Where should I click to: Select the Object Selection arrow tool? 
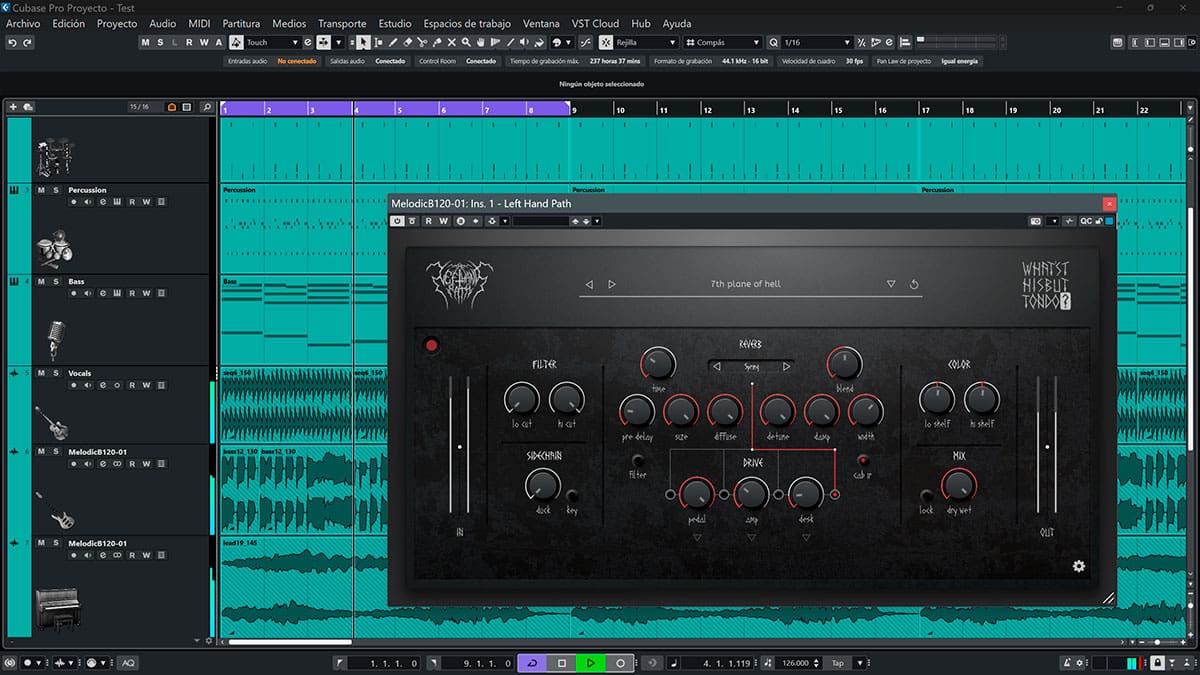[363, 43]
